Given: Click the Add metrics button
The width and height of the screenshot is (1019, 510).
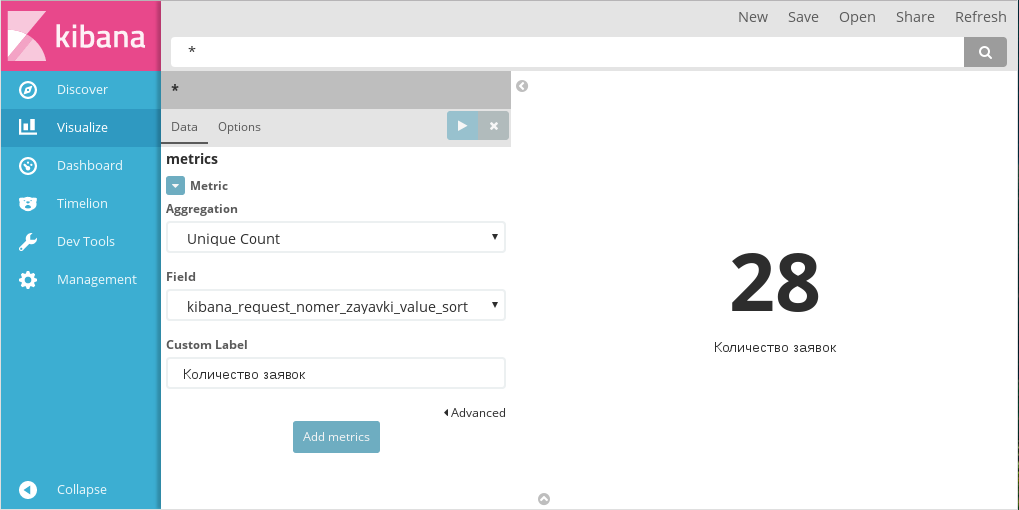Looking at the screenshot, I should pyautogui.click(x=336, y=437).
